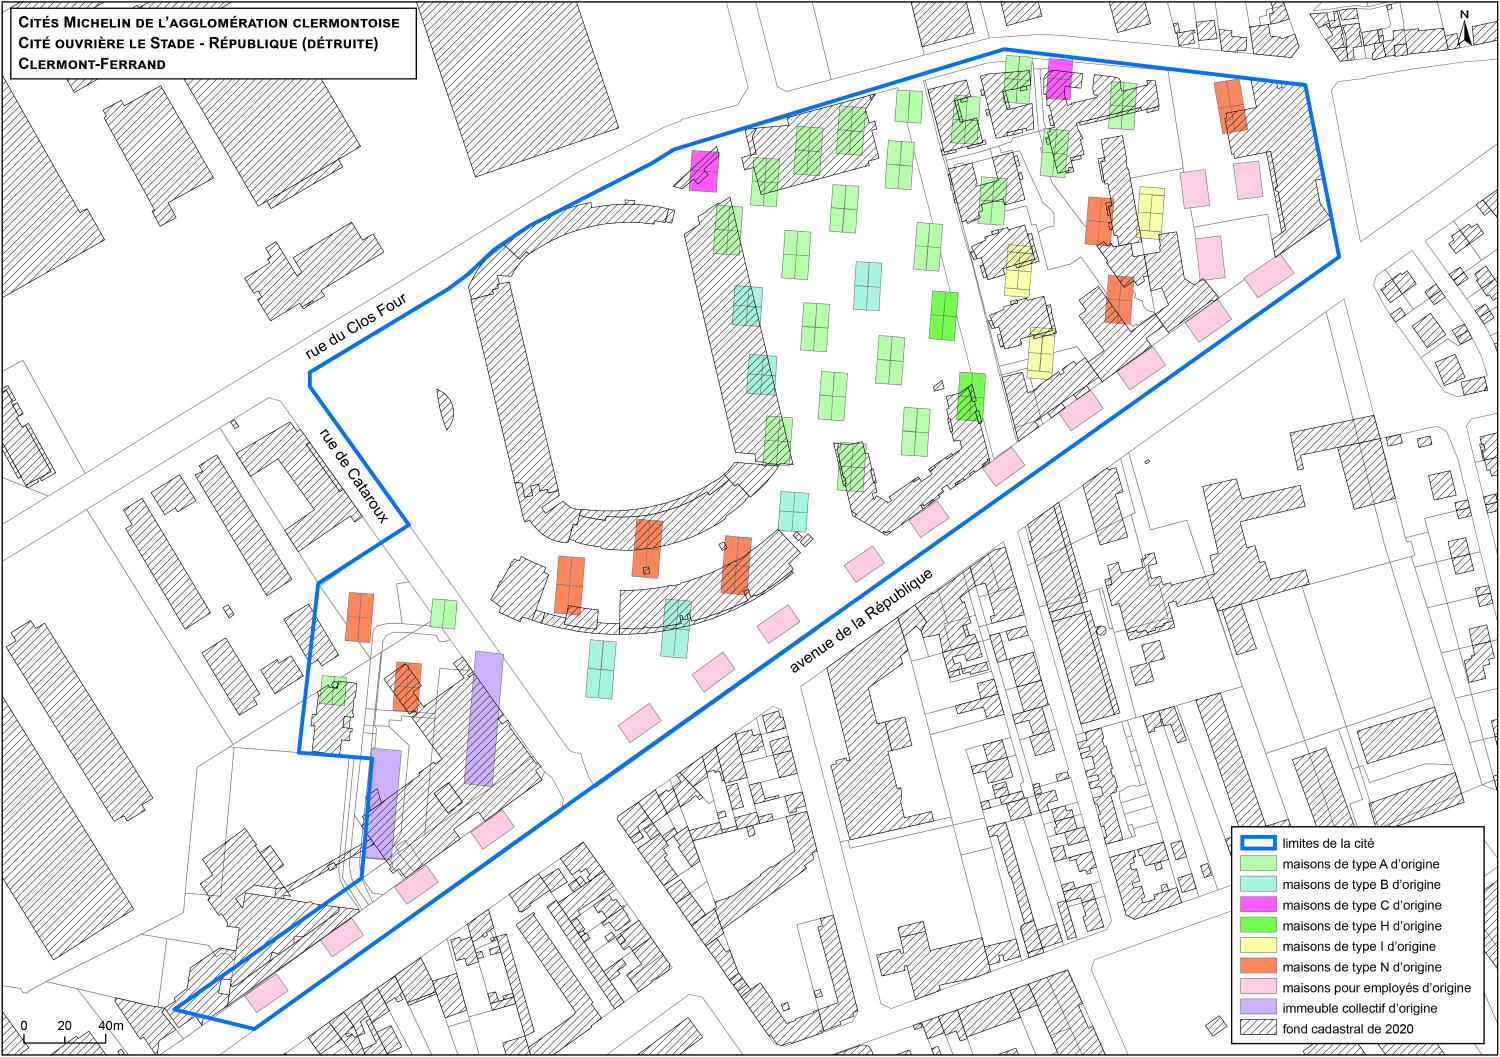This screenshot has height=1057, width=1500.
Task: Click the magenta type C house near rue du Clos Four
Action: 704,171
